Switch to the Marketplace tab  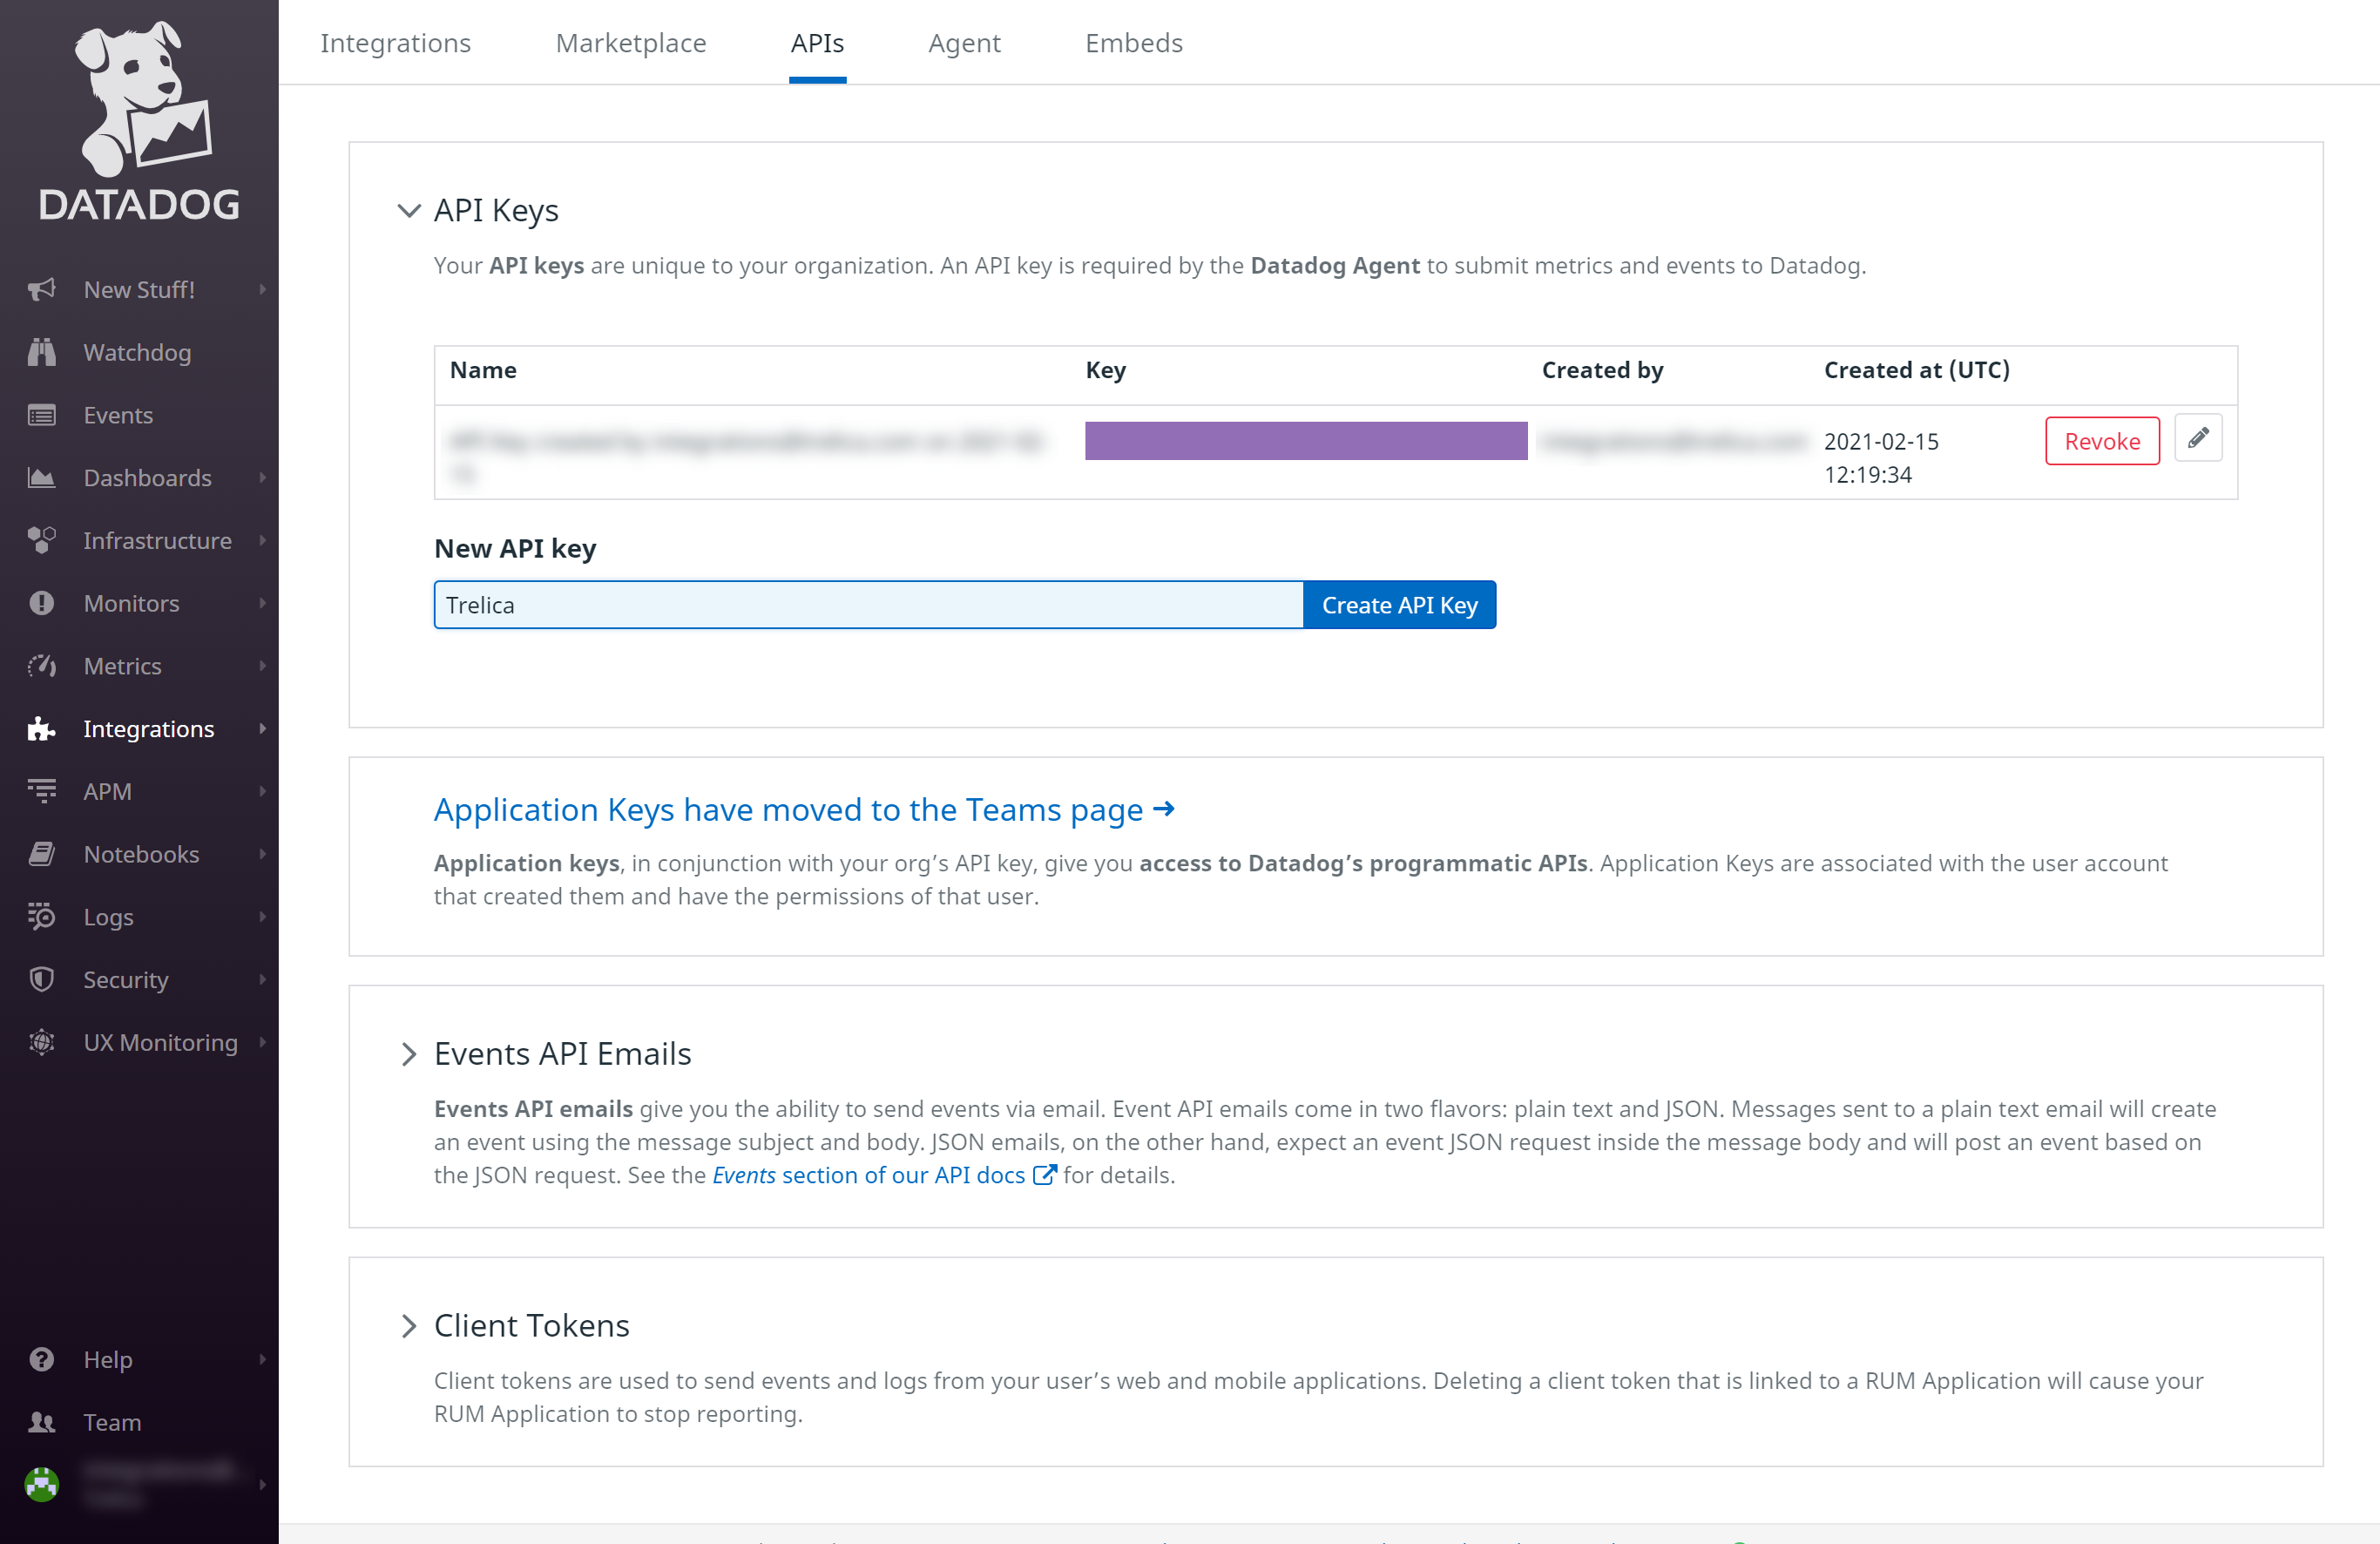tap(631, 43)
